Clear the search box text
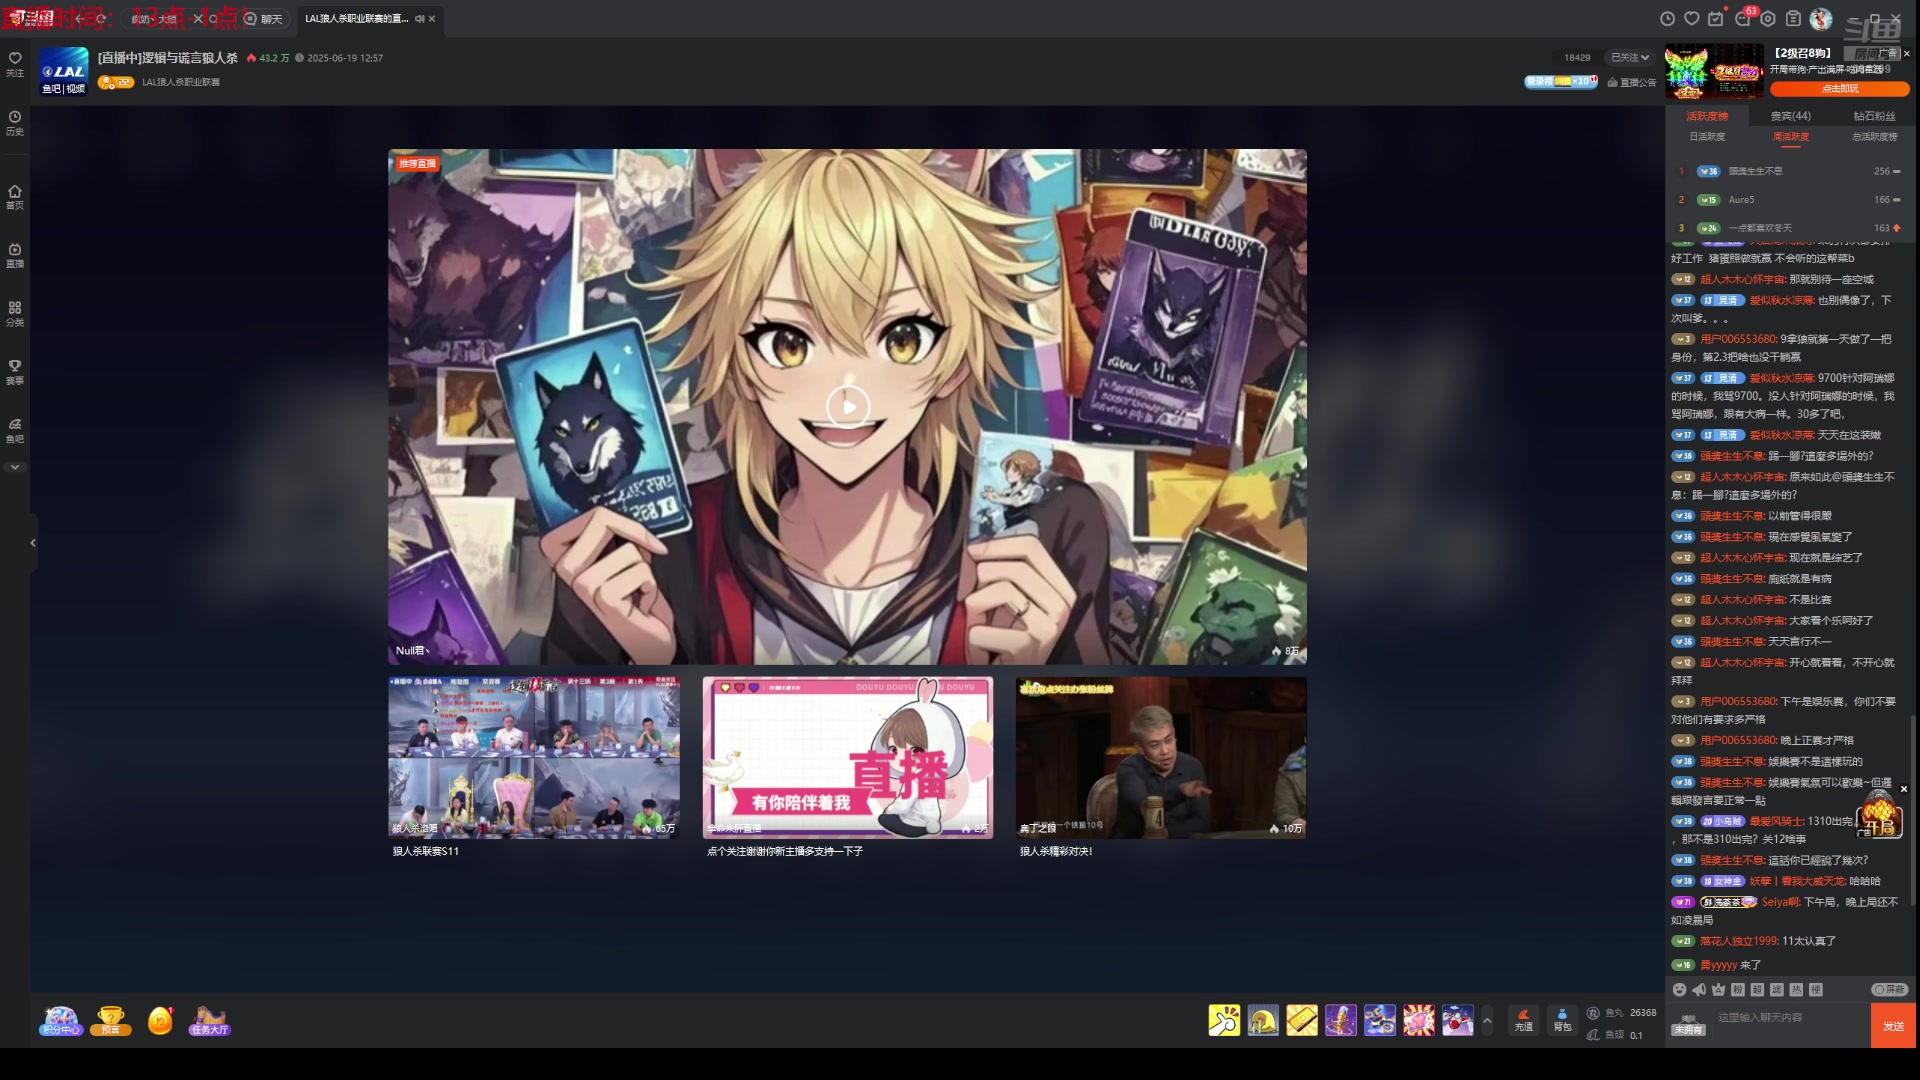Image resolution: width=1920 pixels, height=1080 pixels. tap(198, 19)
